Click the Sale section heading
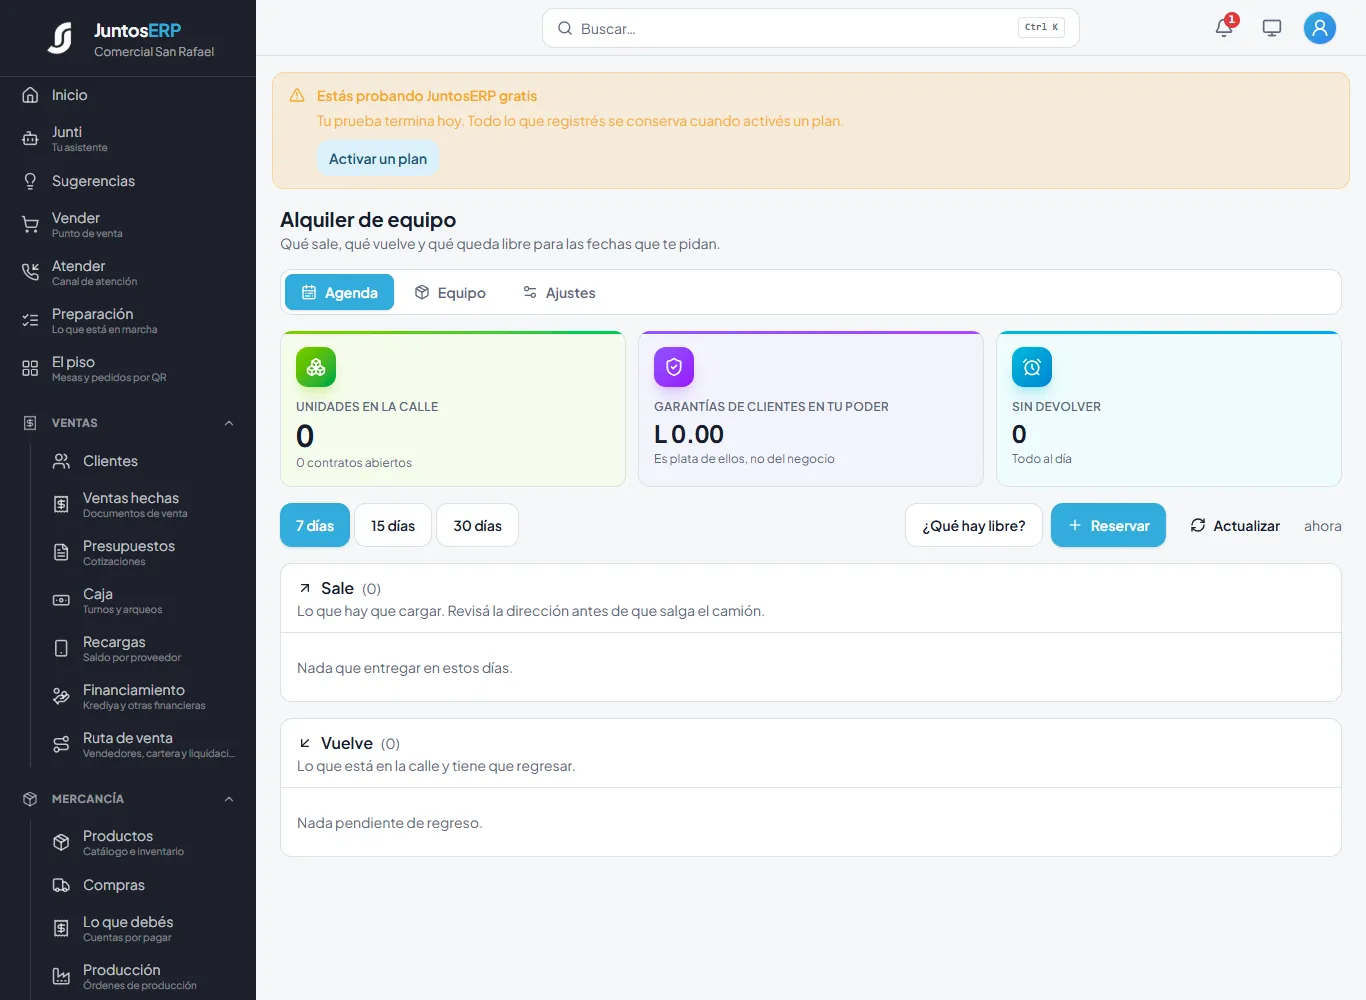Screen dimensions: 1366x1000 click(337, 588)
